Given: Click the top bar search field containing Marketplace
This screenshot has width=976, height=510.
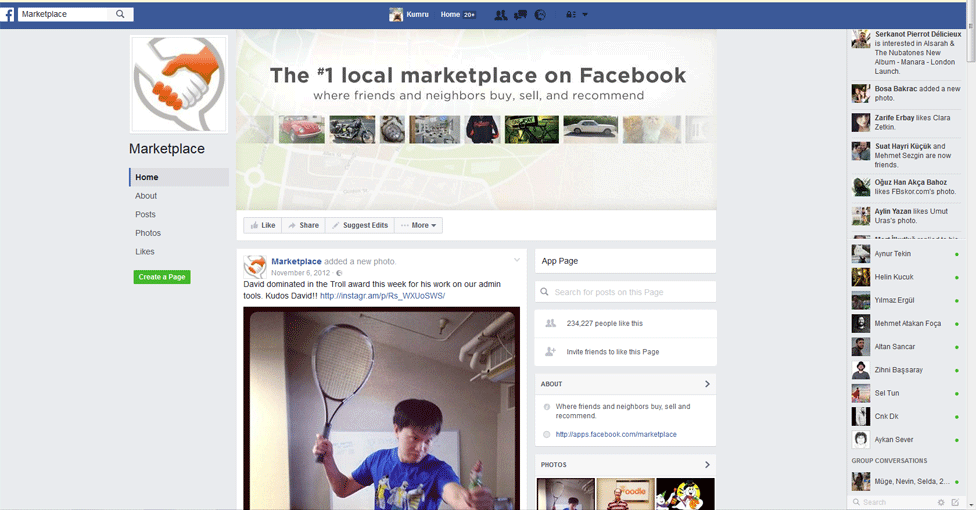Looking at the screenshot, I should point(65,14).
